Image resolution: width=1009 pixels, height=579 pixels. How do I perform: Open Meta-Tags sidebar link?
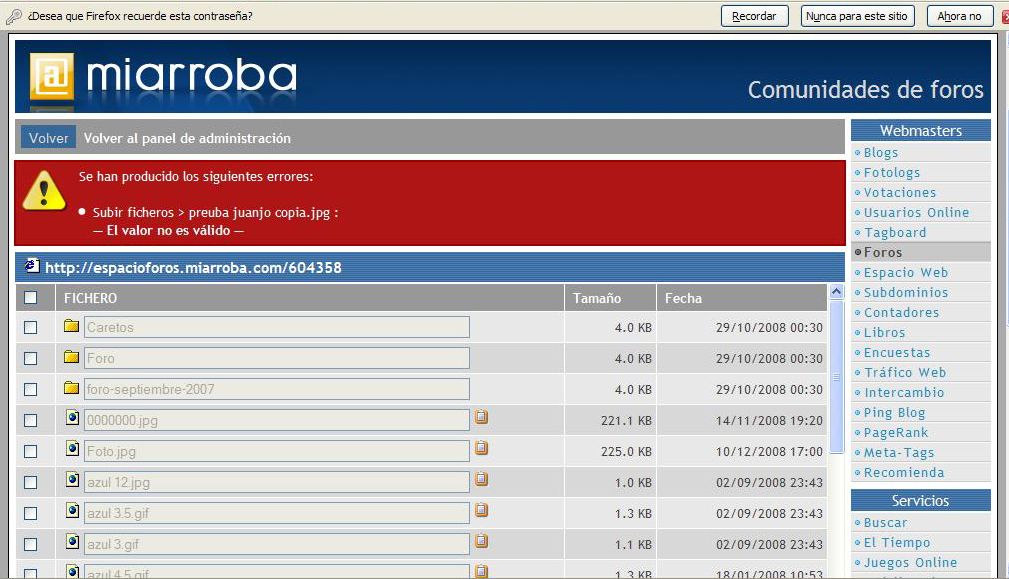pyautogui.click(x=899, y=452)
